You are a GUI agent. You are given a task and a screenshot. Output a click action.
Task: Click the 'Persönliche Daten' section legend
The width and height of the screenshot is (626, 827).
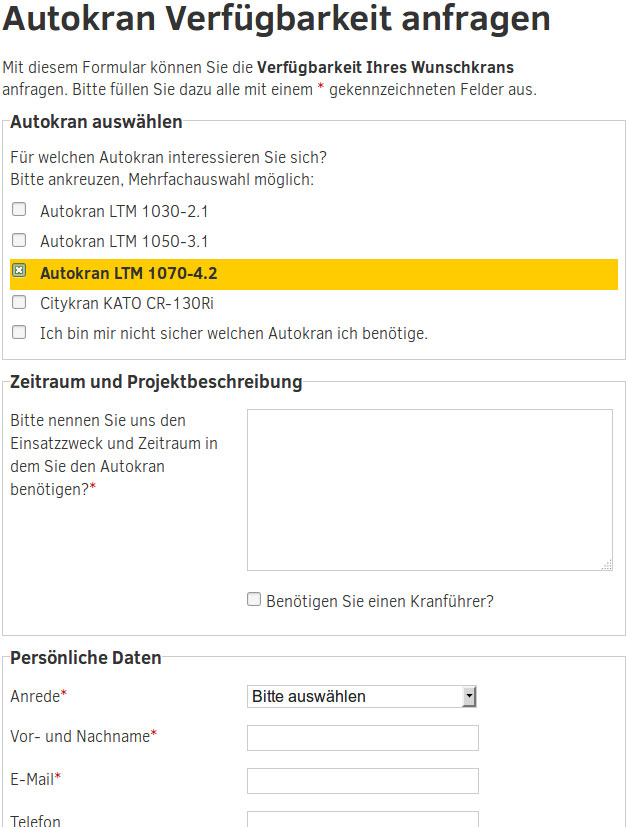(86, 658)
